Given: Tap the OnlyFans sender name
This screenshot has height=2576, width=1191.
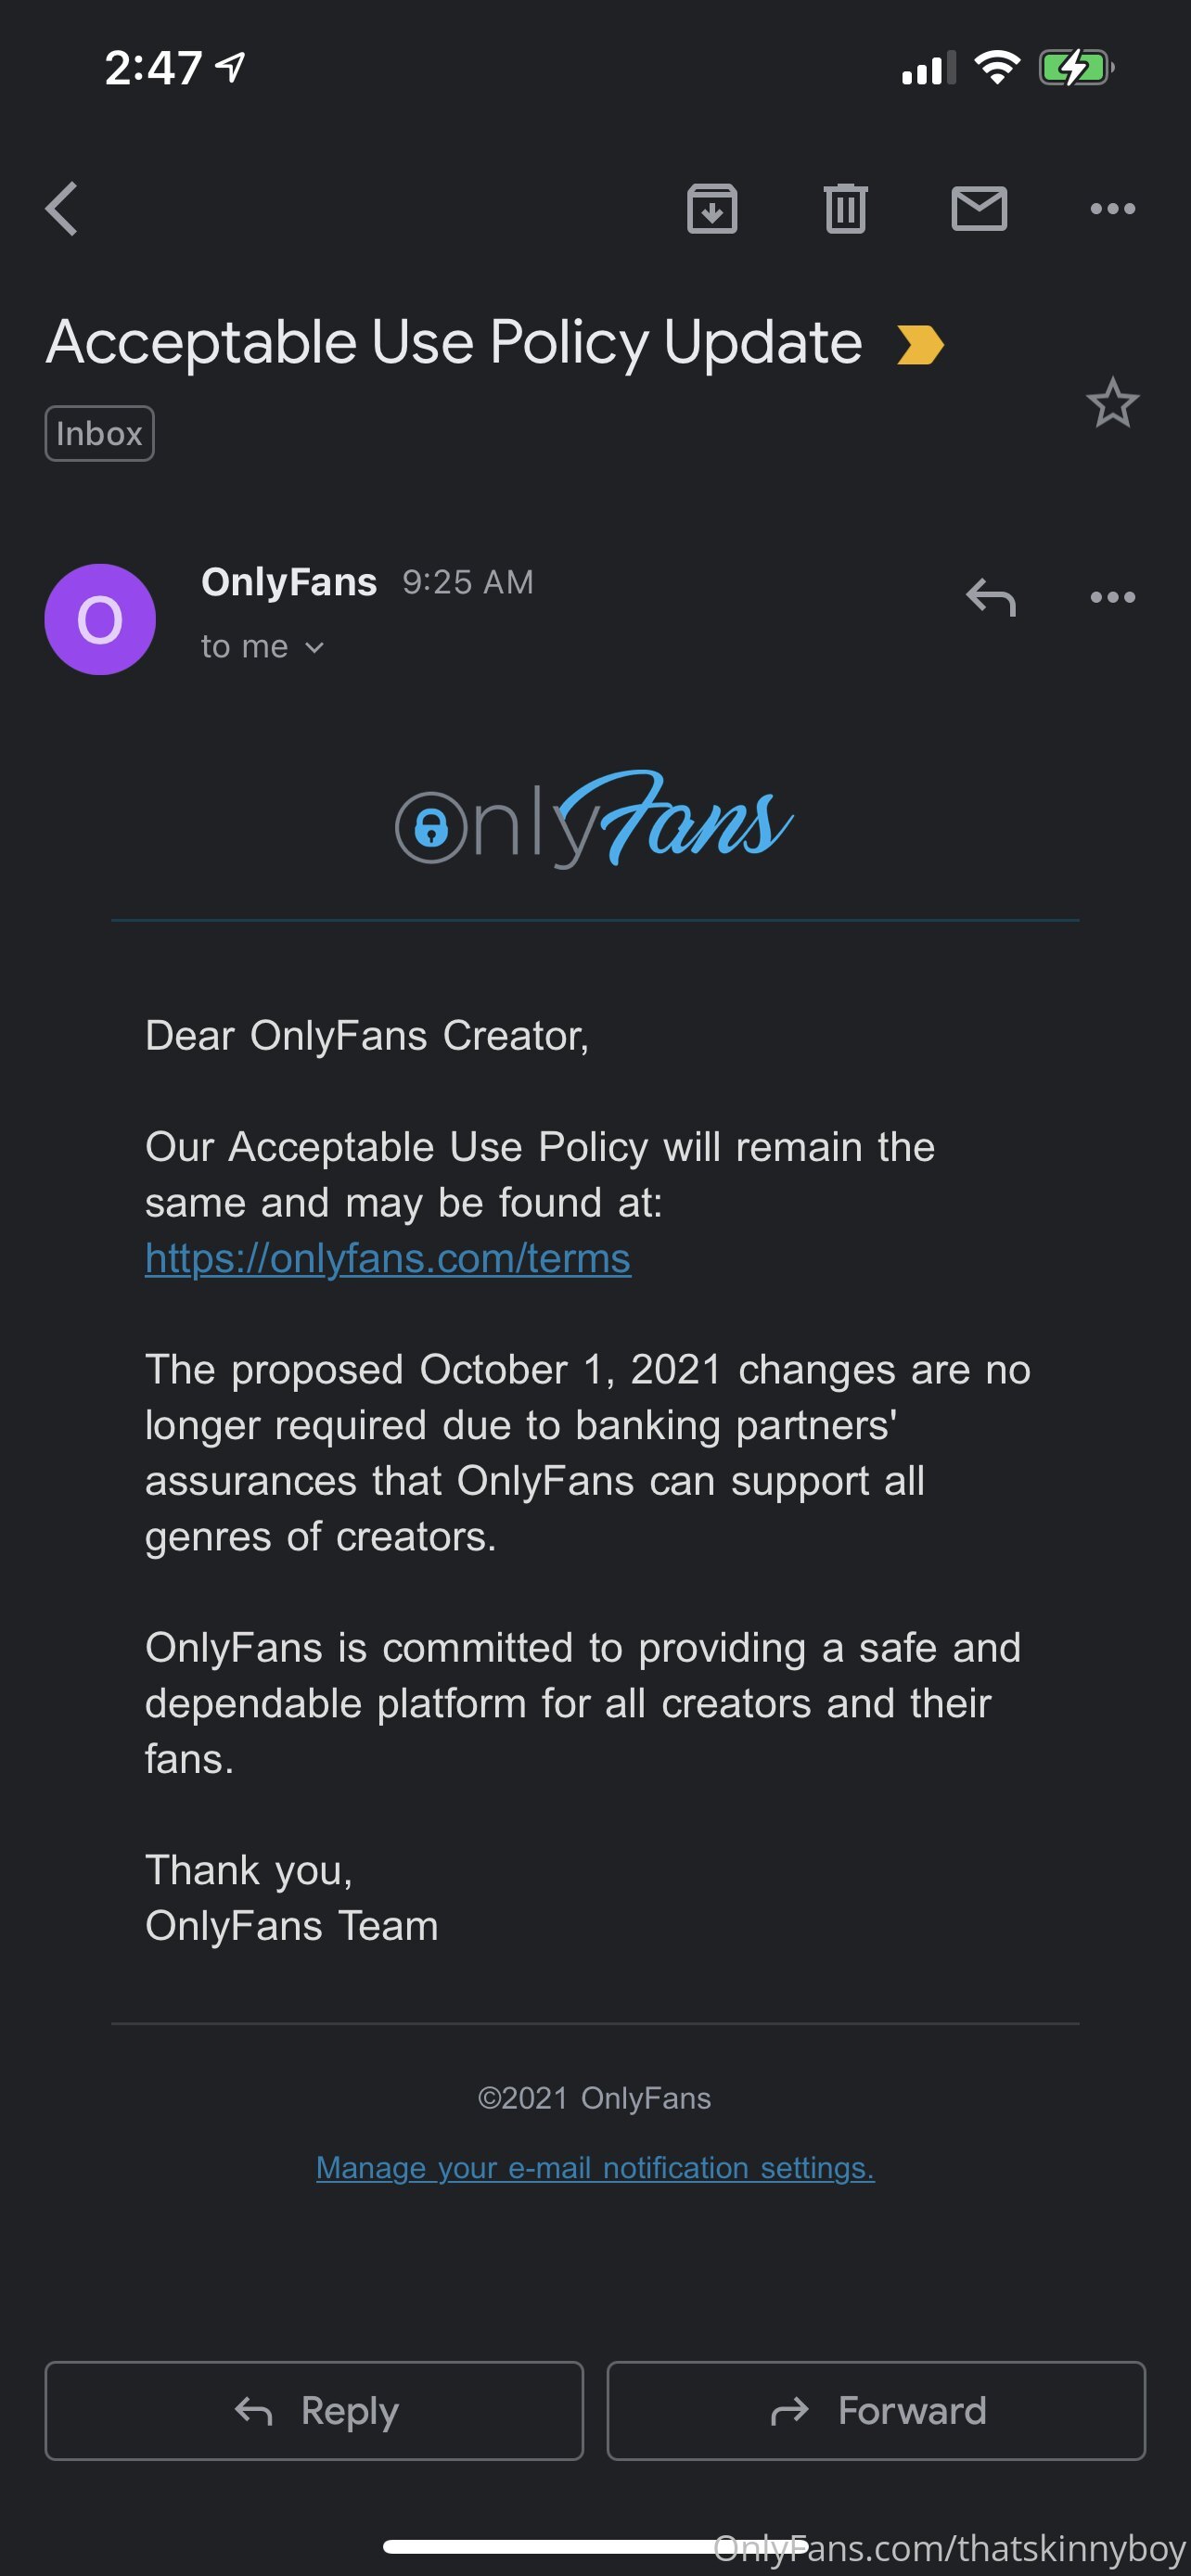Looking at the screenshot, I should (289, 581).
